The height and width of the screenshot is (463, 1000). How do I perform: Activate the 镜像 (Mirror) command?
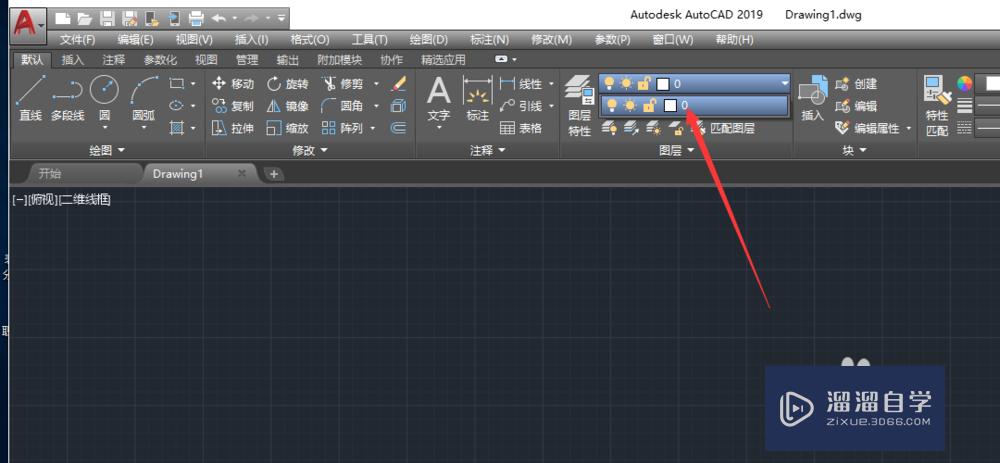point(288,106)
